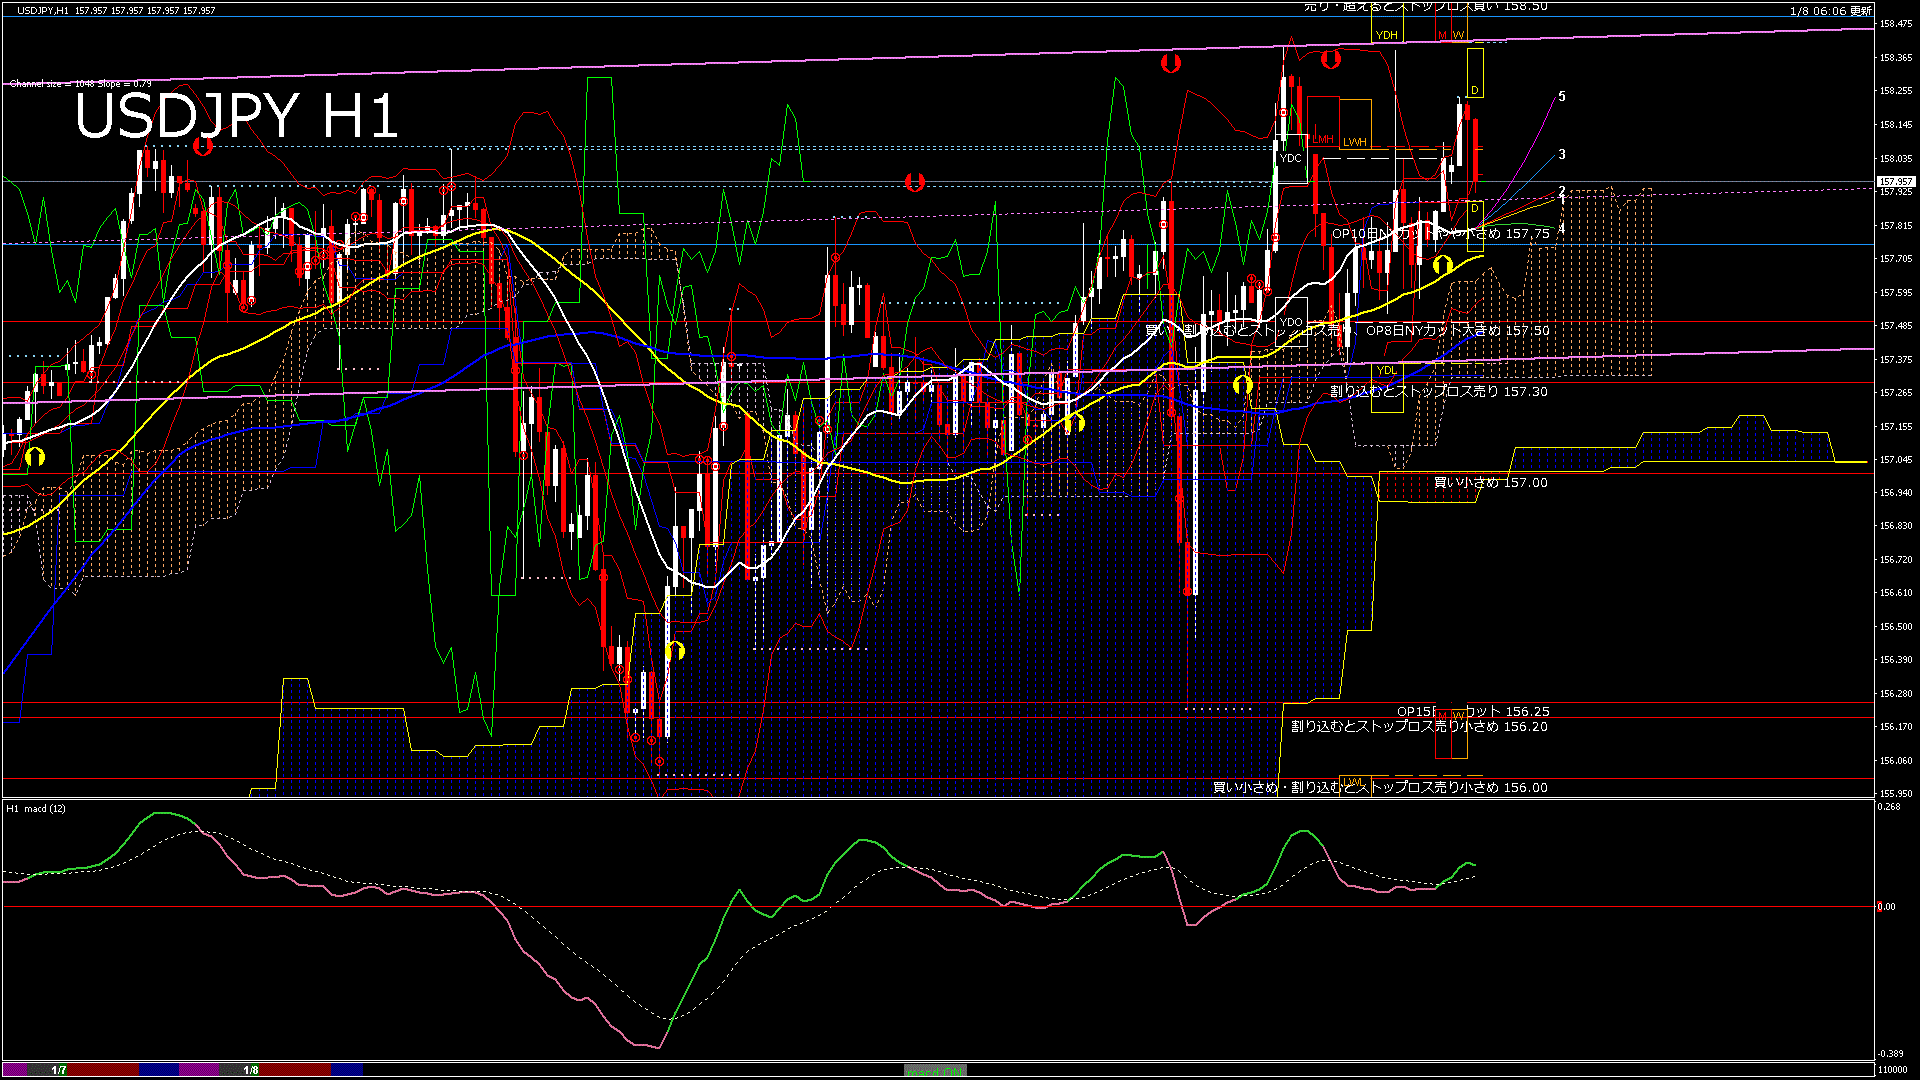Image resolution: width=1920 pixels, height=1080 pixels.
Task: Click the current price tag 157.957
Action: tap(1895, 182)
